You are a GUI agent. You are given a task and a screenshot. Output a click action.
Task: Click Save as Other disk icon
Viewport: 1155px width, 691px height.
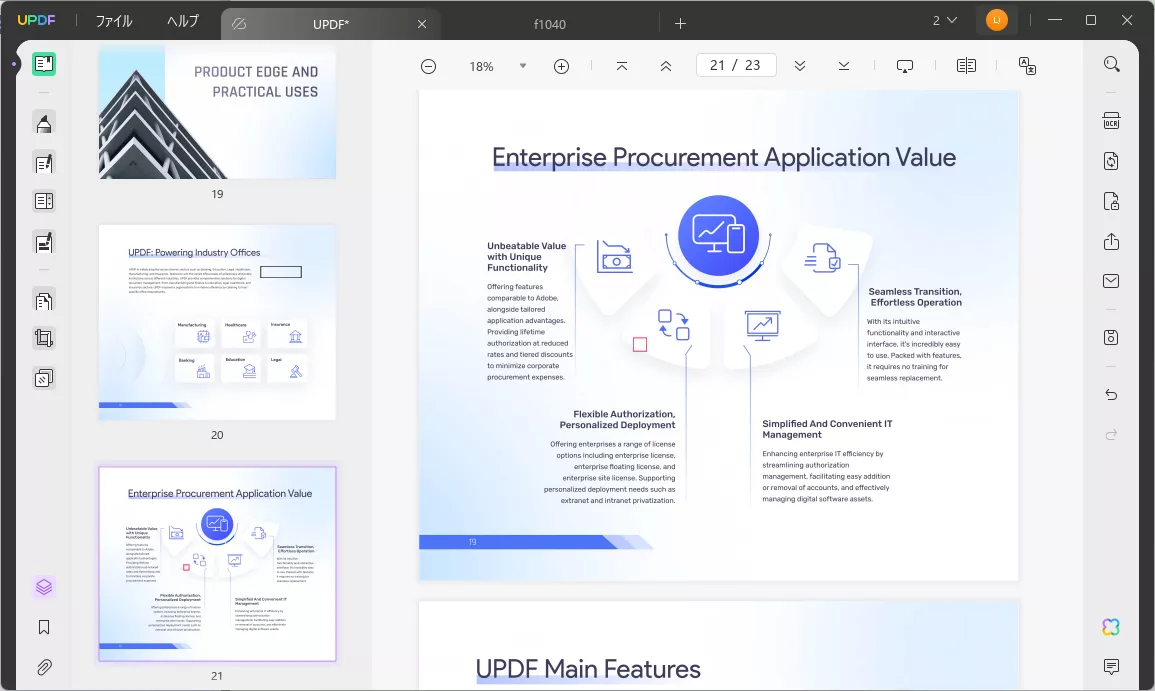coord(1112,337)
